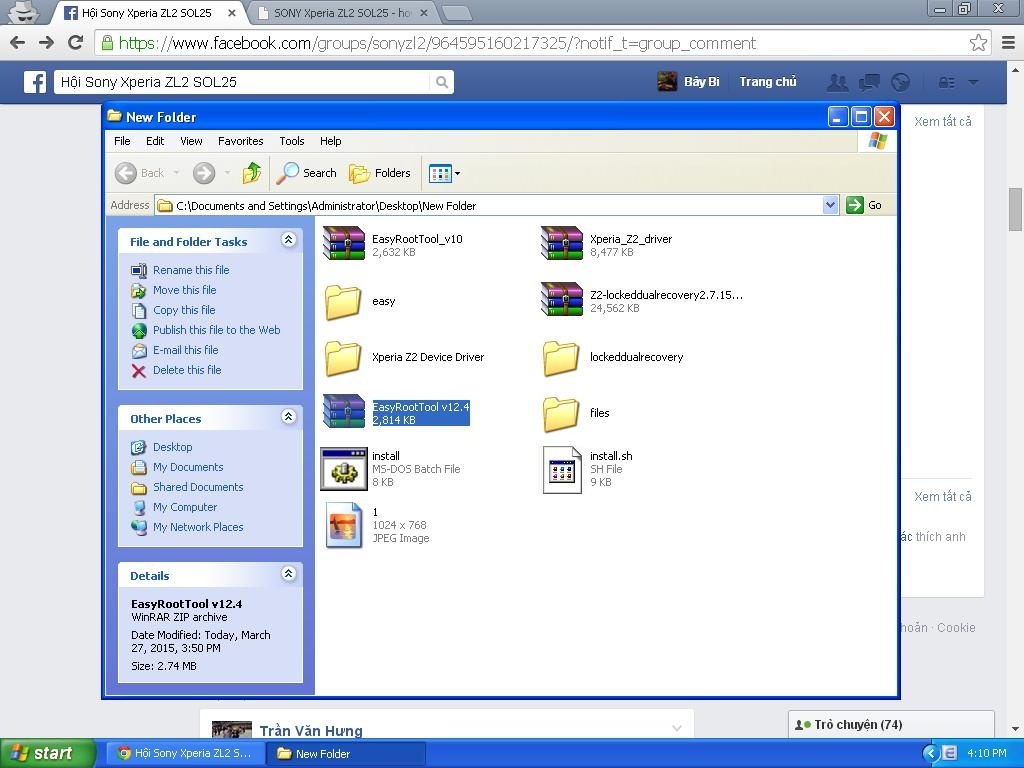The image size is (1024, 768).
Task: Toggle the Folders pane button
Action: [379, 173]
